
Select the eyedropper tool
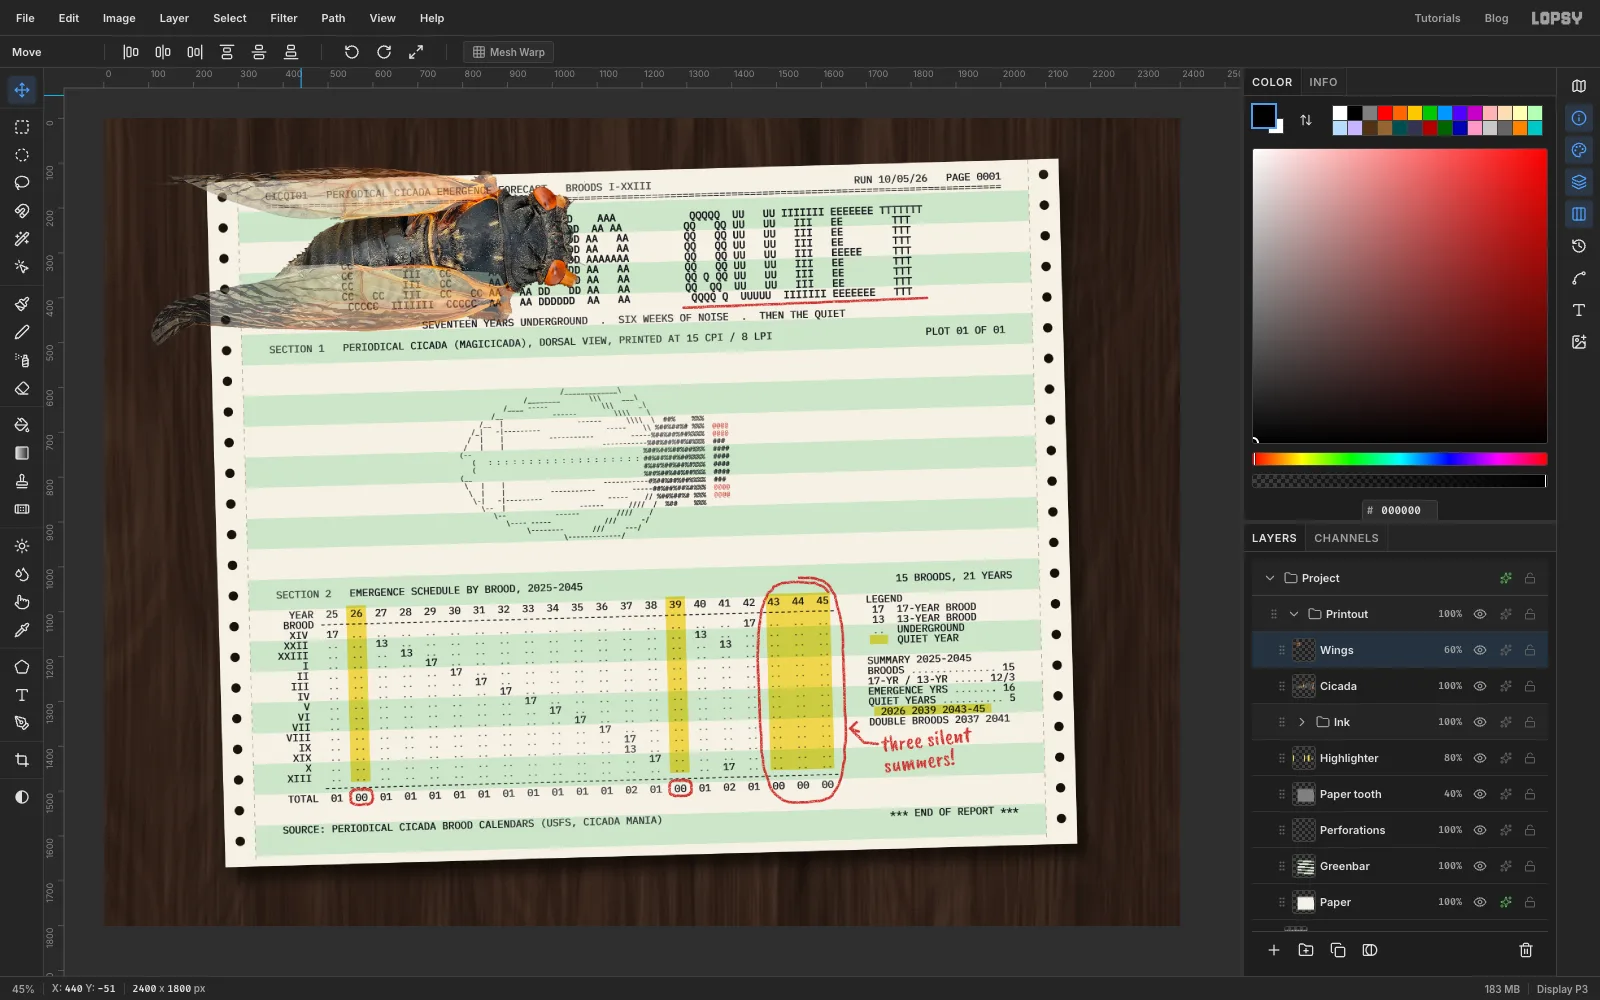[x=22, y=630]
